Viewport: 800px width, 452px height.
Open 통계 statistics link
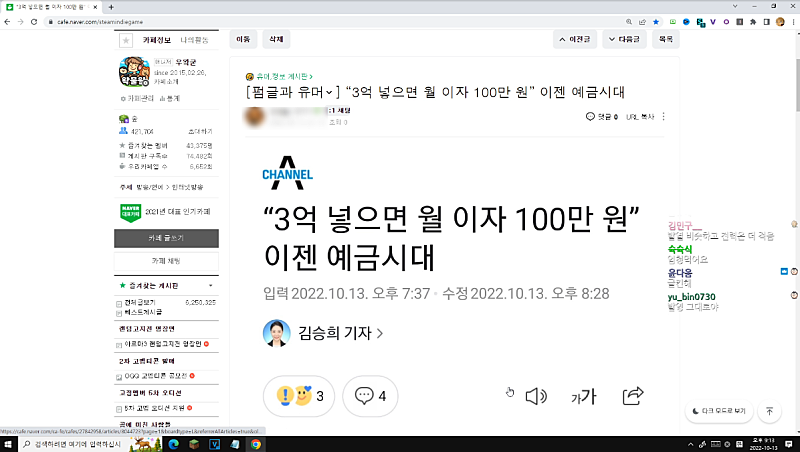(x=170, y=98)
